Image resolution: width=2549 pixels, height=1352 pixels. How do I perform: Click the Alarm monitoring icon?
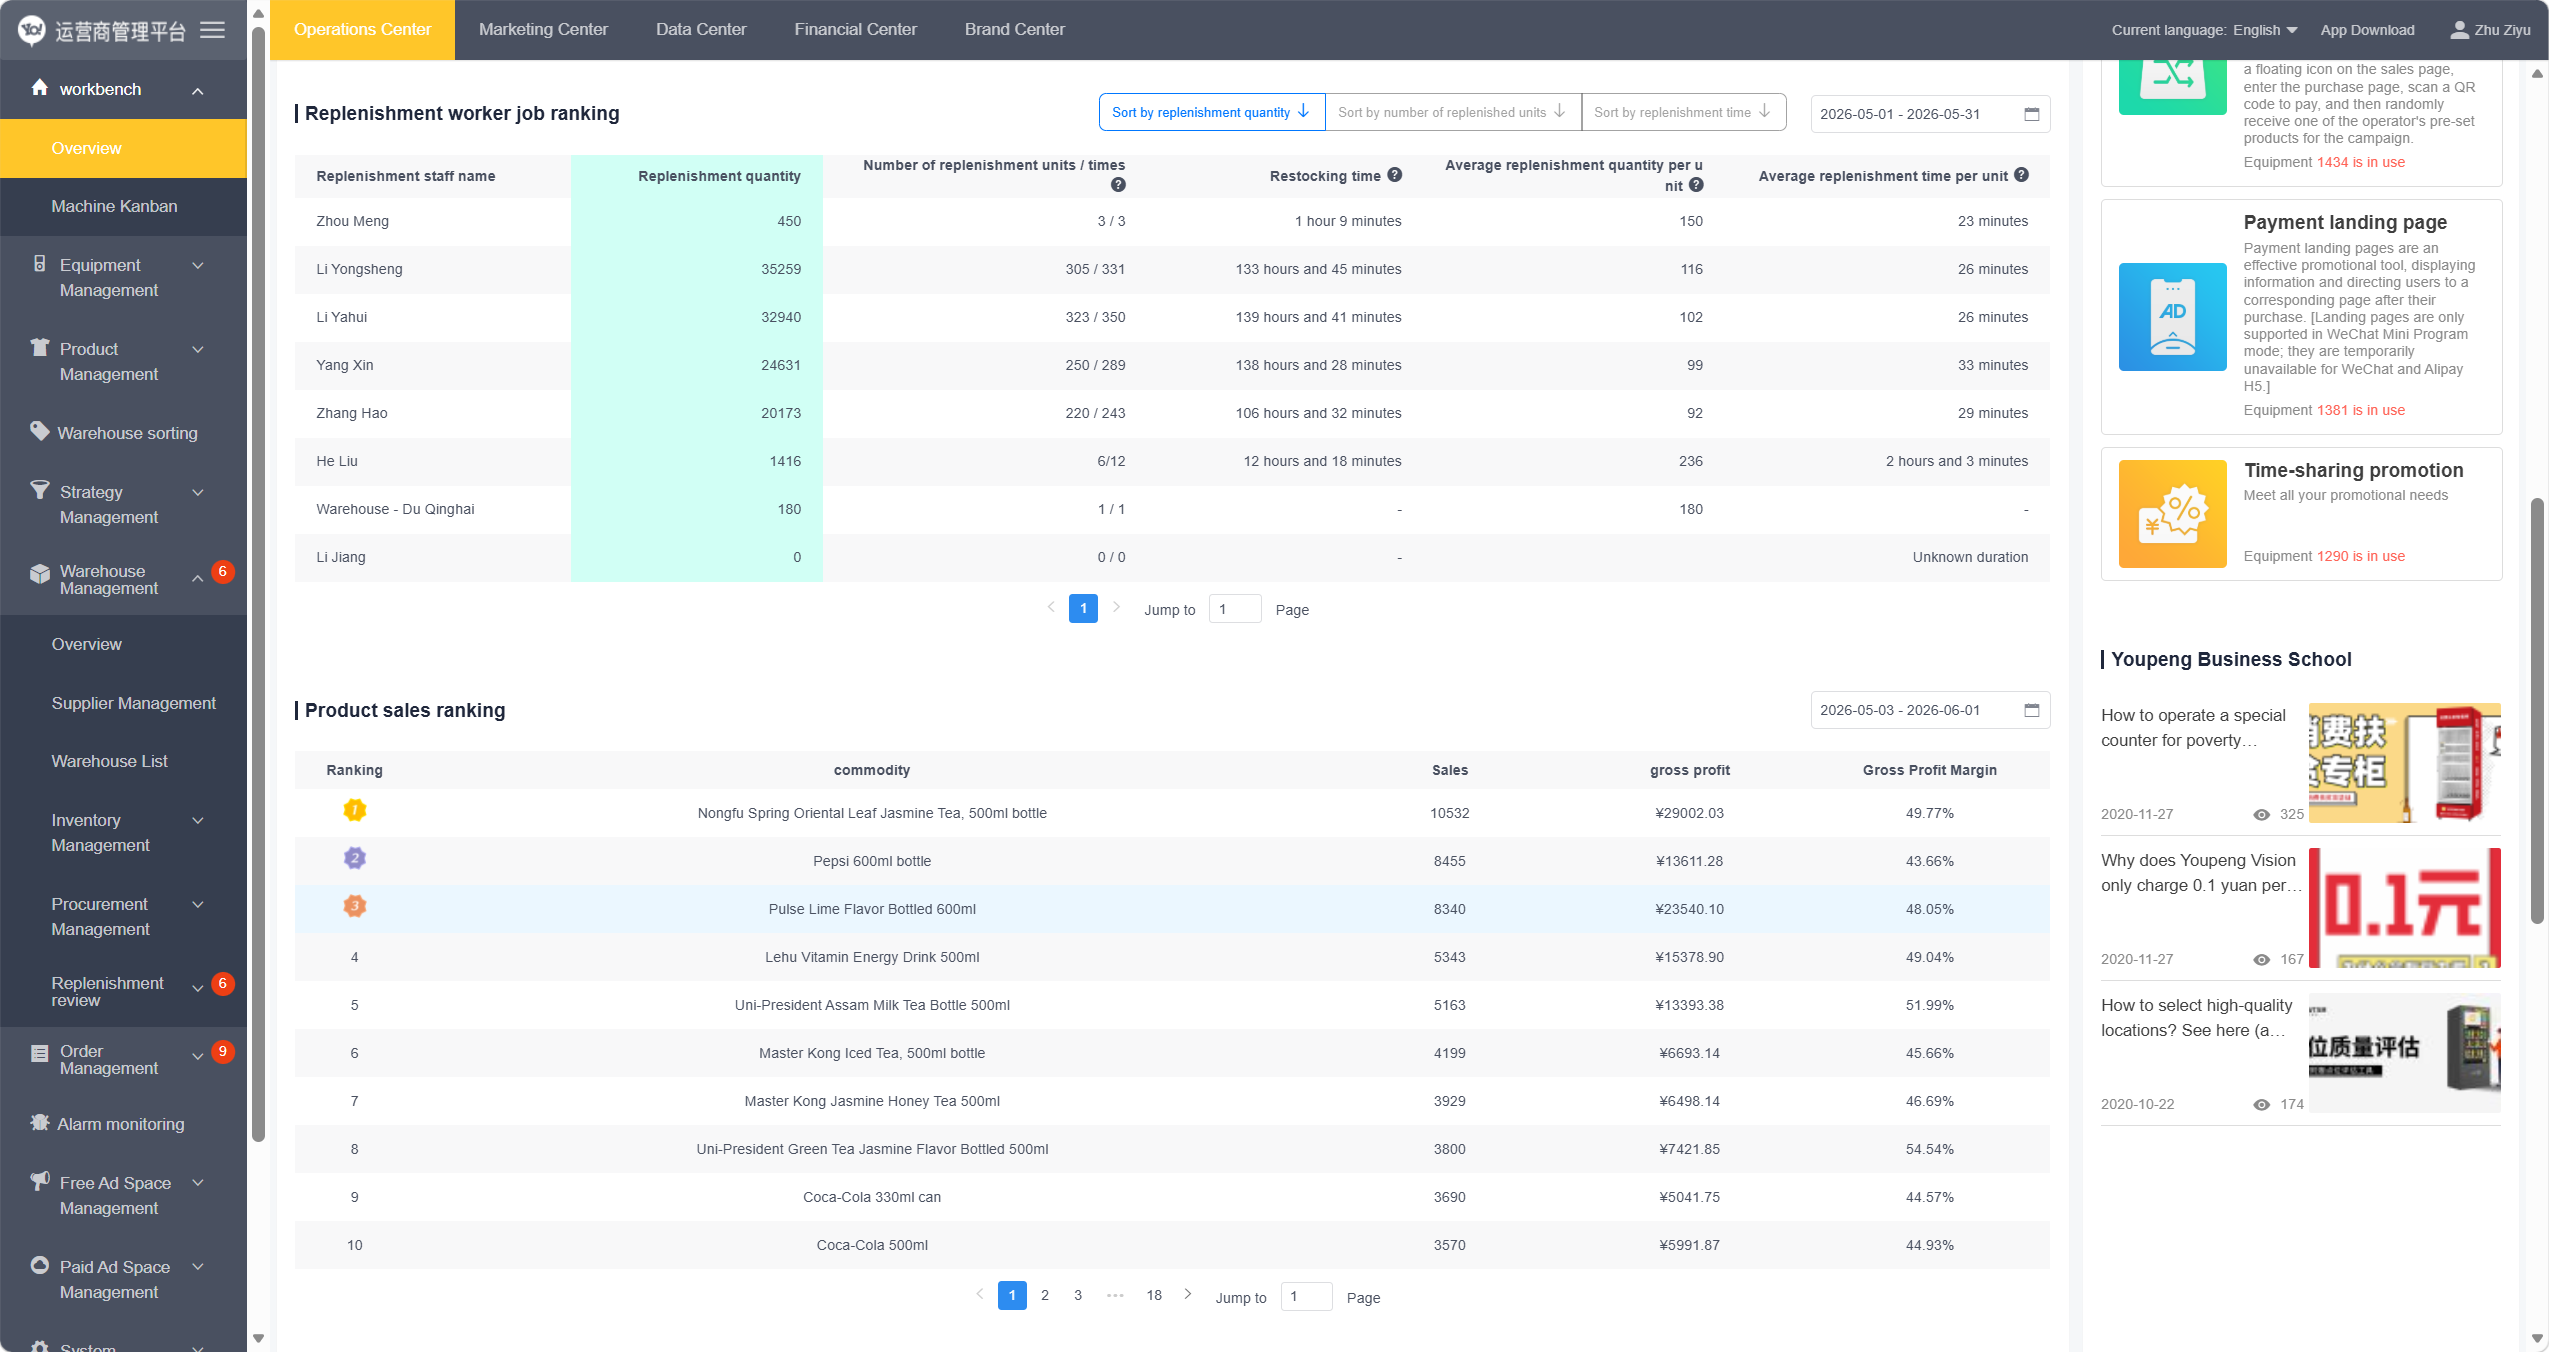(39, 1122)
